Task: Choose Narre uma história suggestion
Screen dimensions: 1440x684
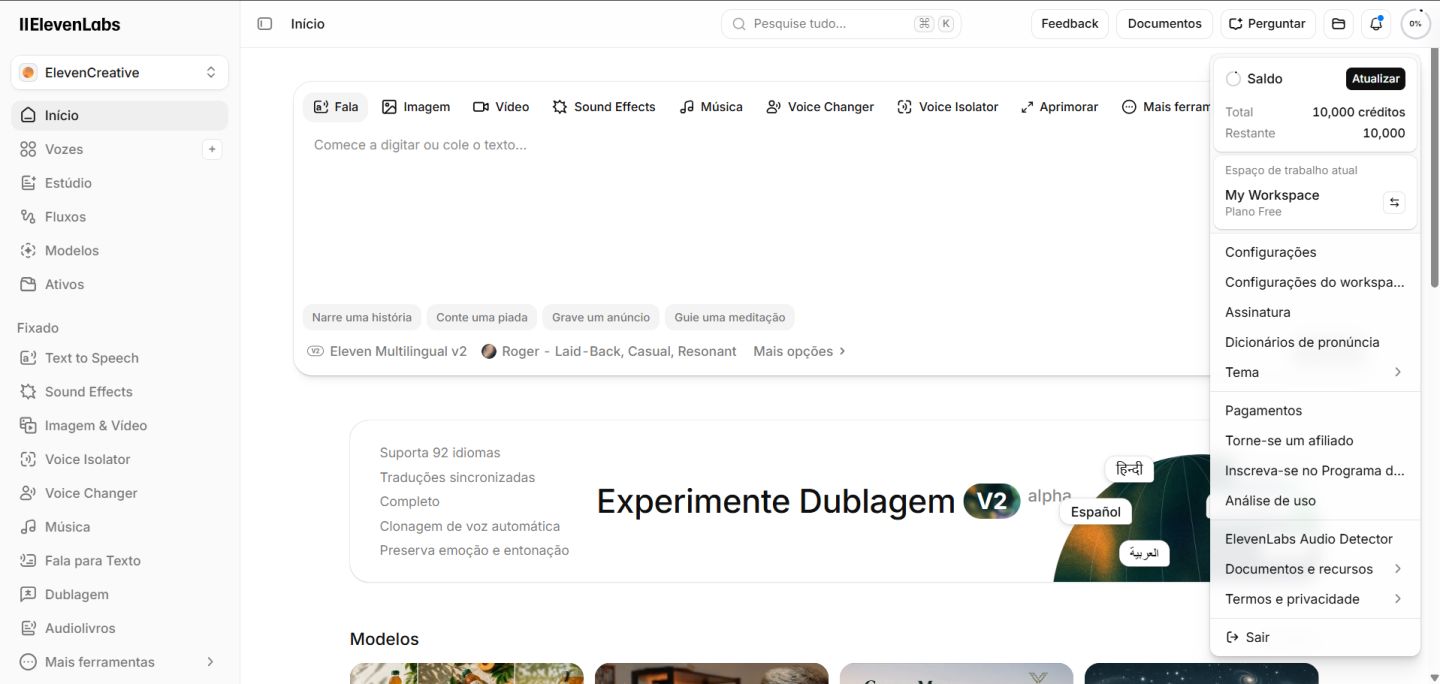Action: (x=362, y=317)
